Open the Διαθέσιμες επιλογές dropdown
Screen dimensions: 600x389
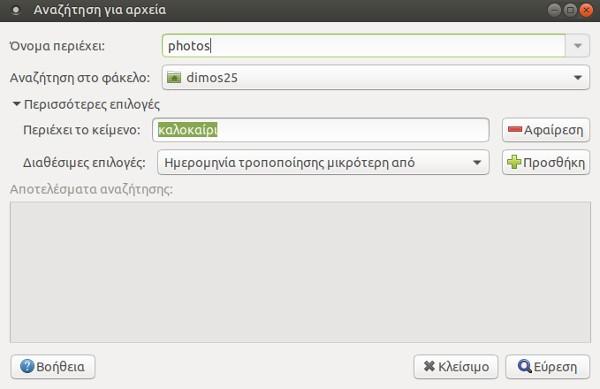323,162
